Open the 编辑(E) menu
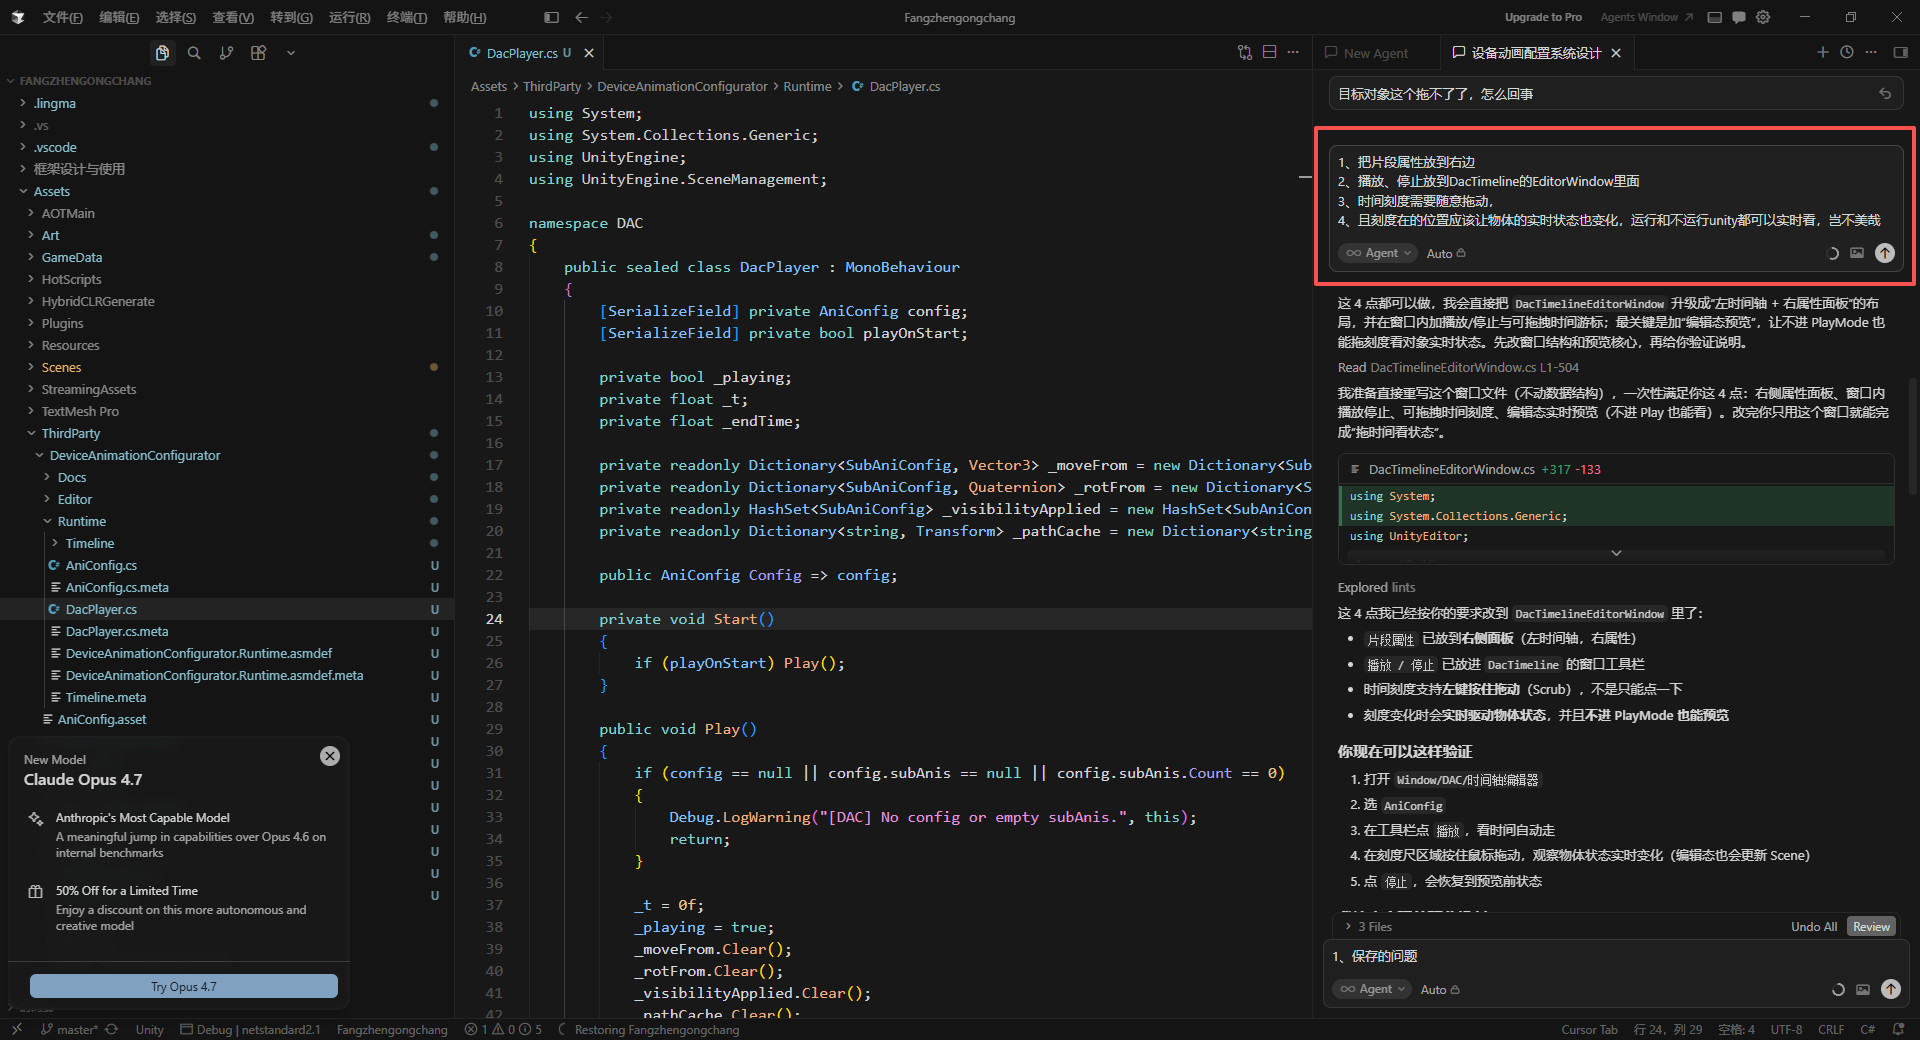 coord(119,17)
